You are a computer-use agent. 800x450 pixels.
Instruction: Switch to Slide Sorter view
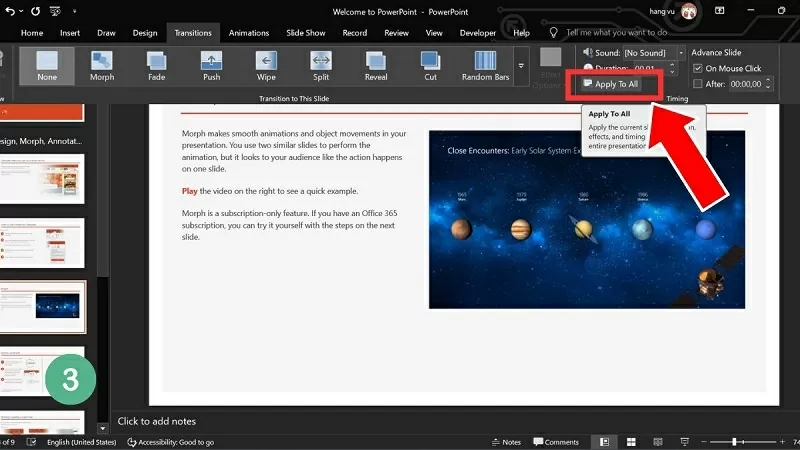[630, 441]
